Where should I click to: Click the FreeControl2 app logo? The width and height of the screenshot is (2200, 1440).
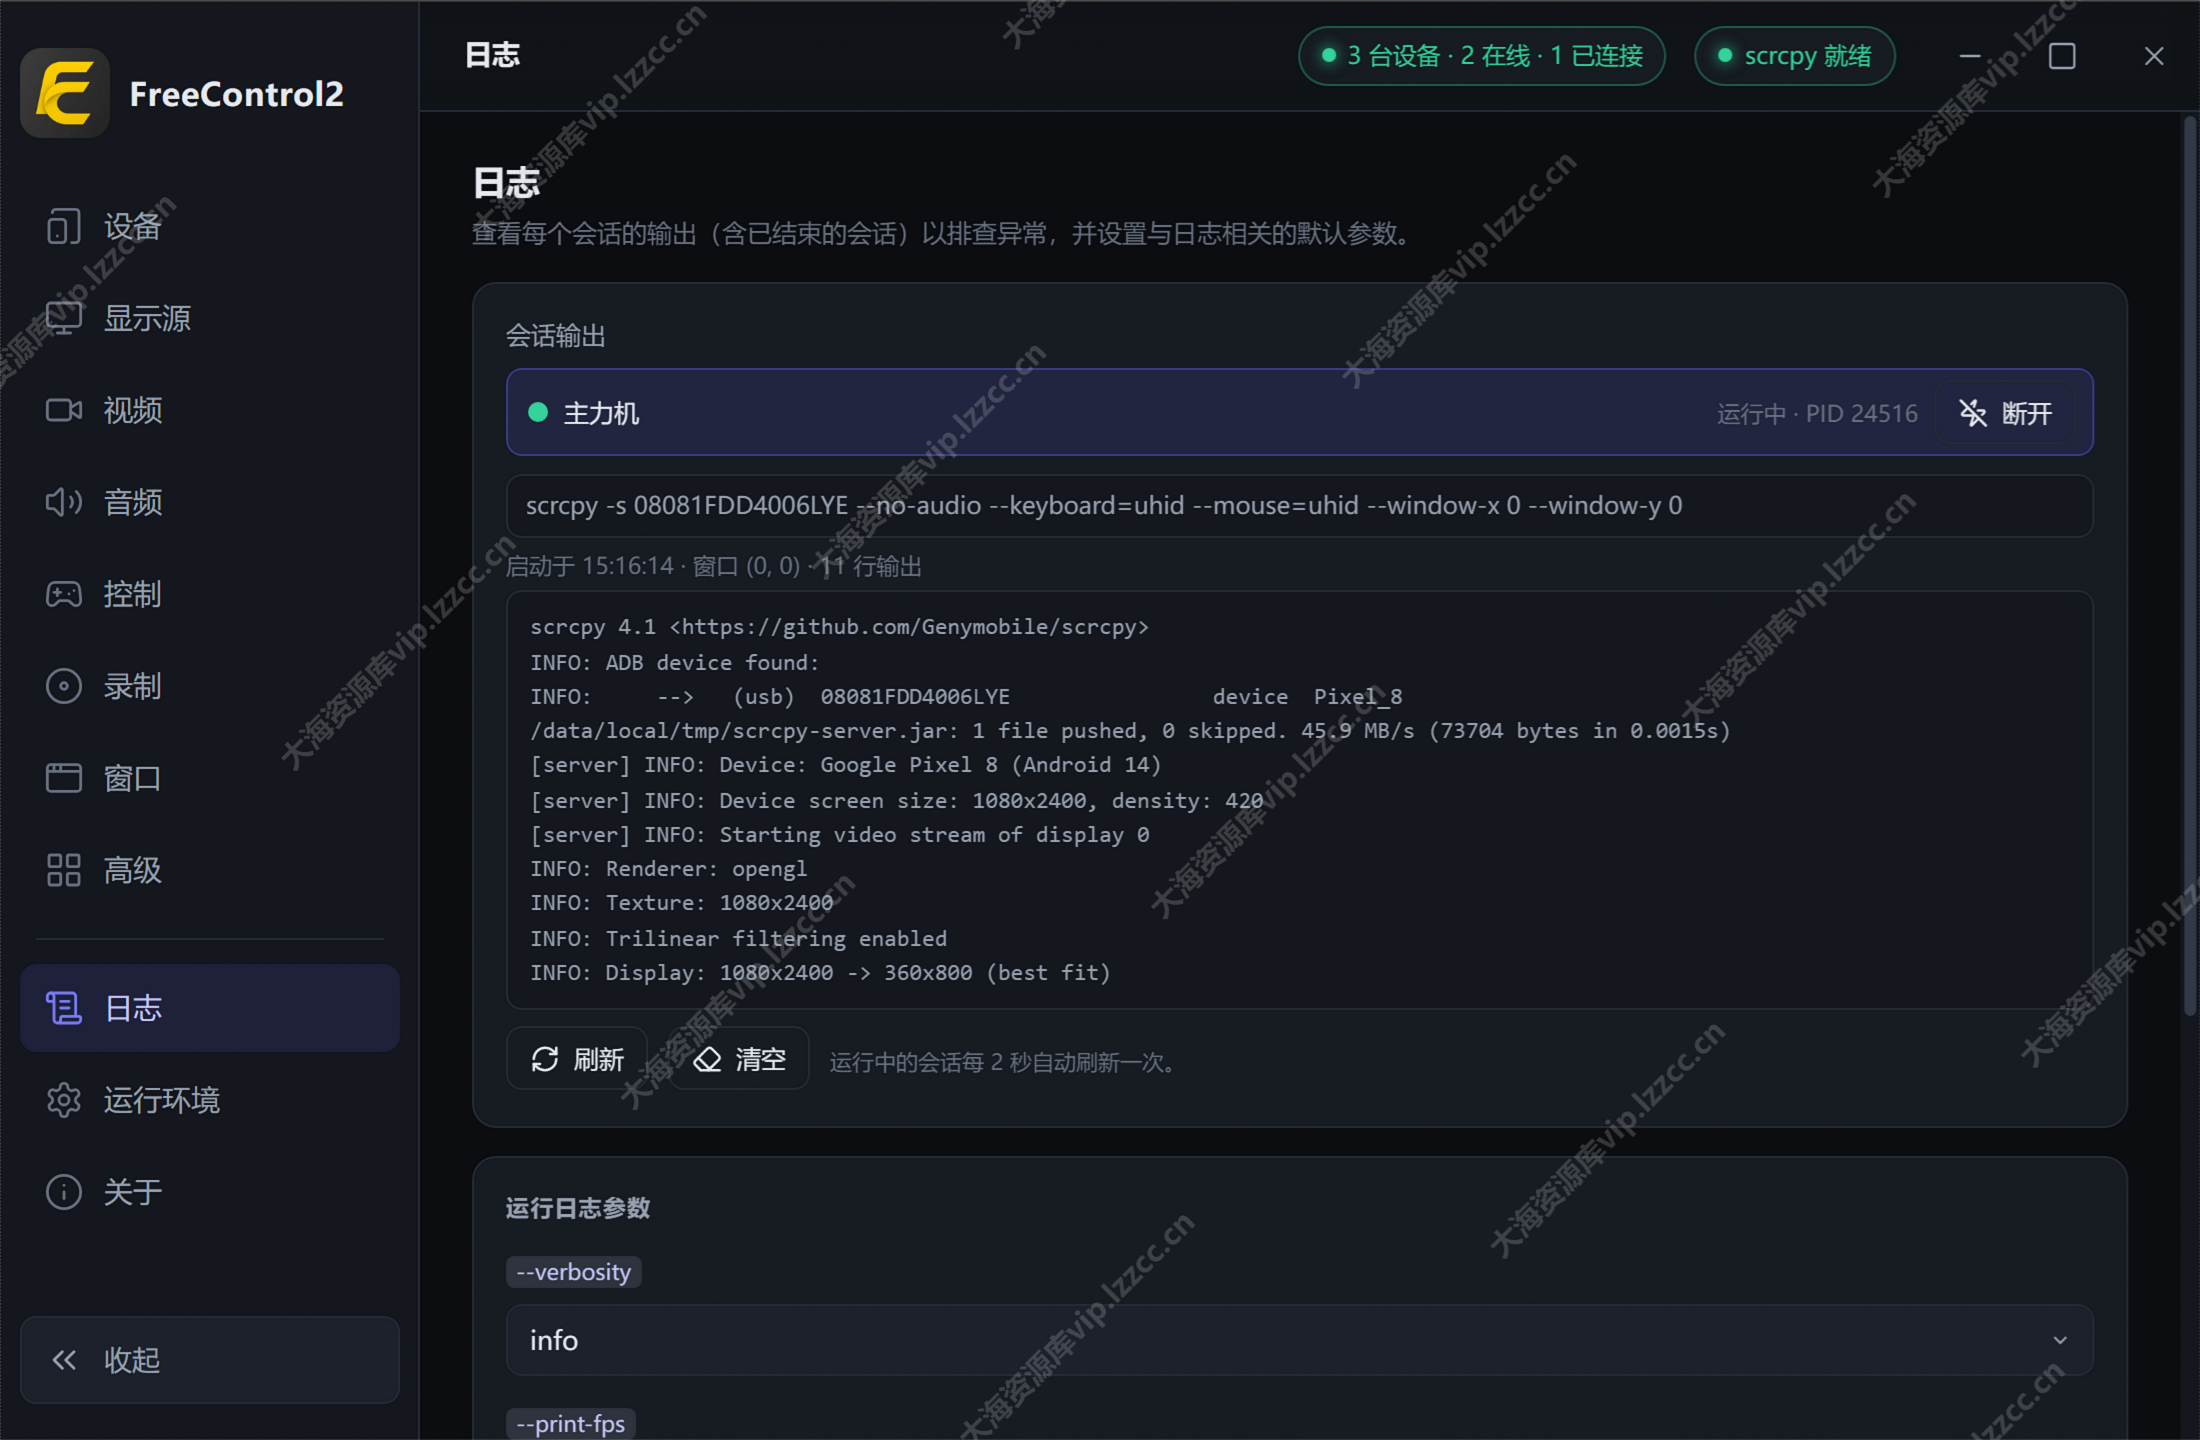[65, 93]
